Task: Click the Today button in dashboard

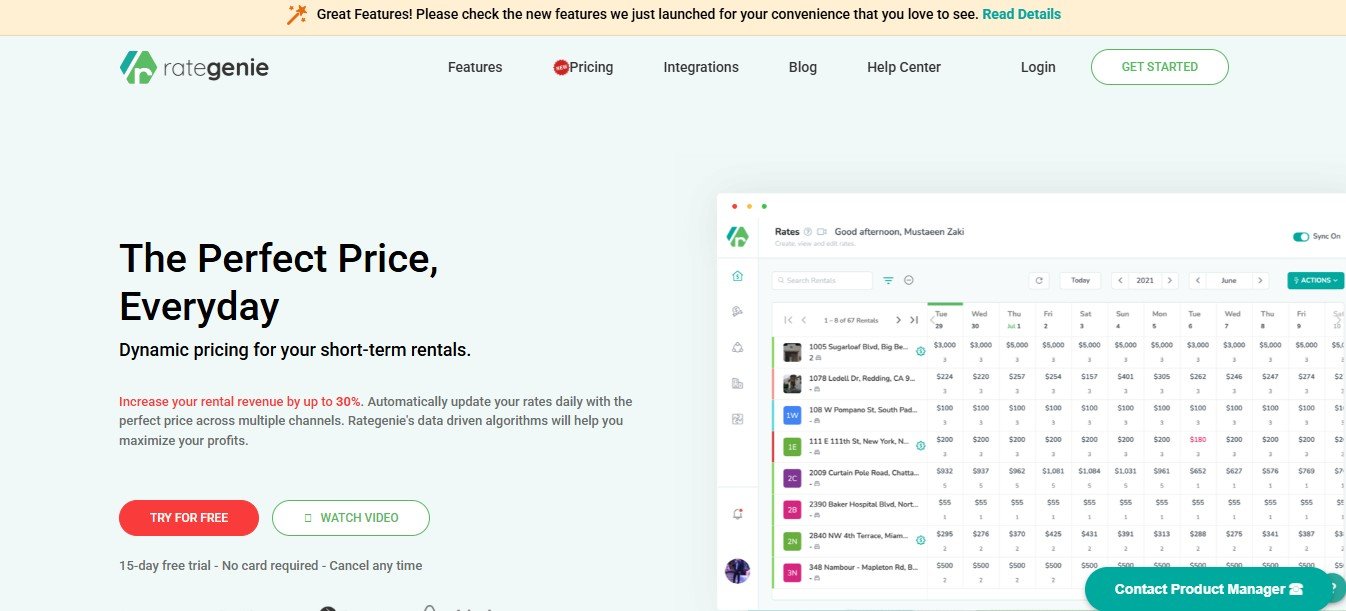Action: (x=1080, y=281)
